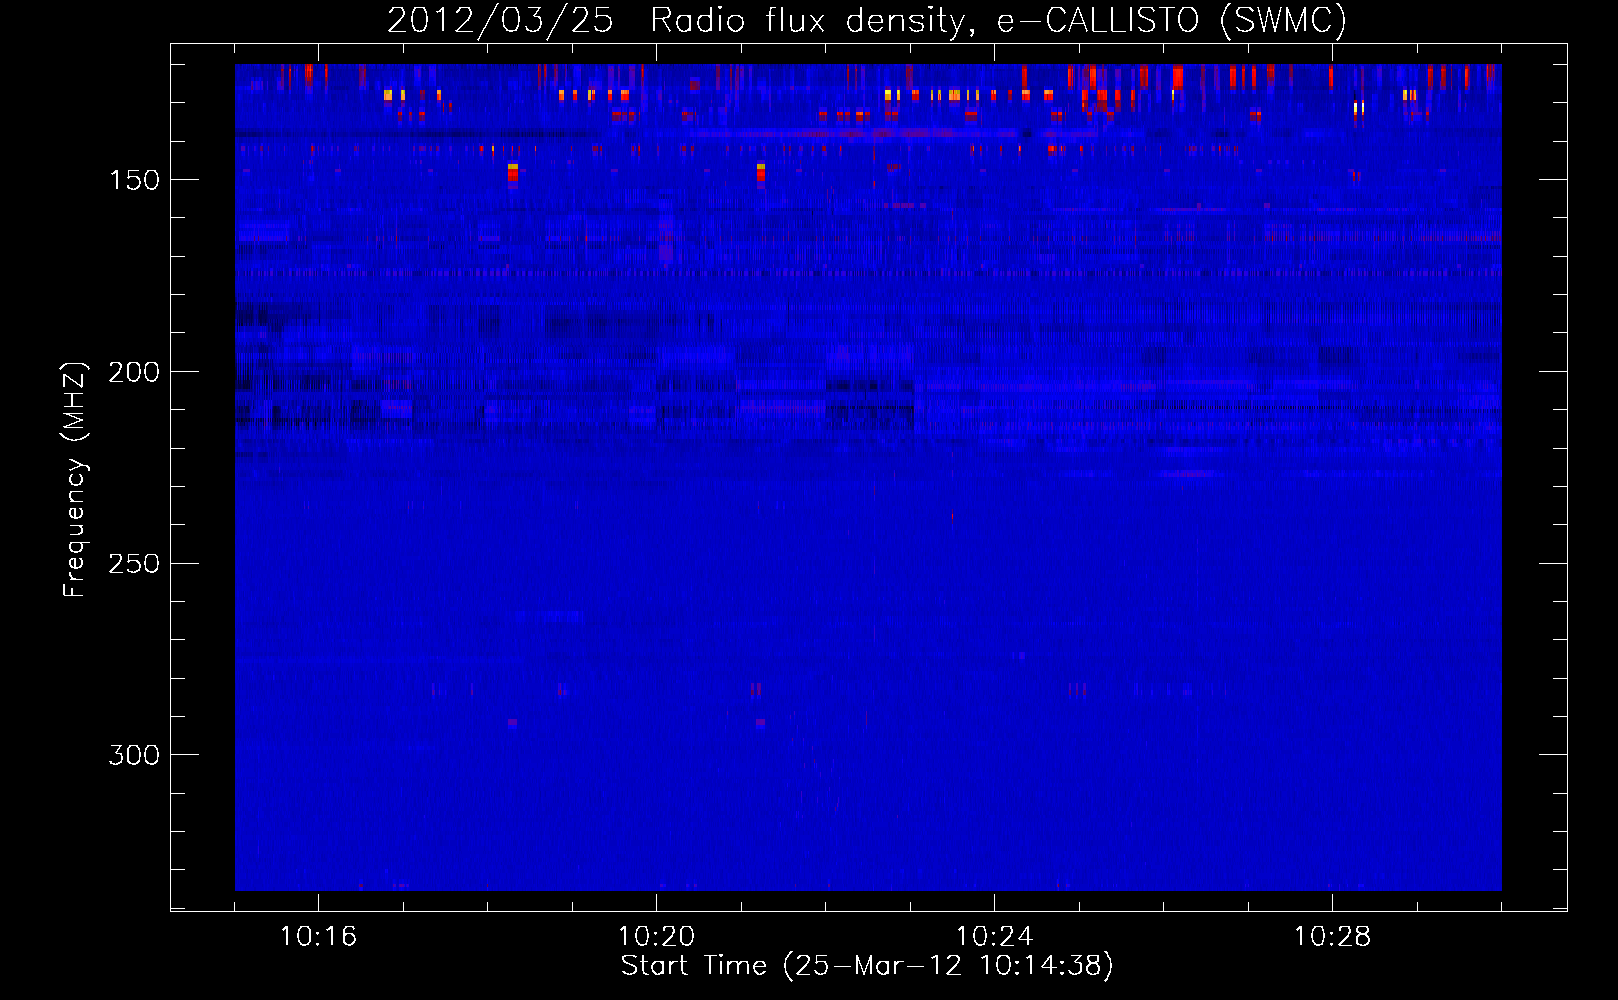Click the 250 frequency tick label
This screenshot has height=1000, width=1618.
click(134, 564)
